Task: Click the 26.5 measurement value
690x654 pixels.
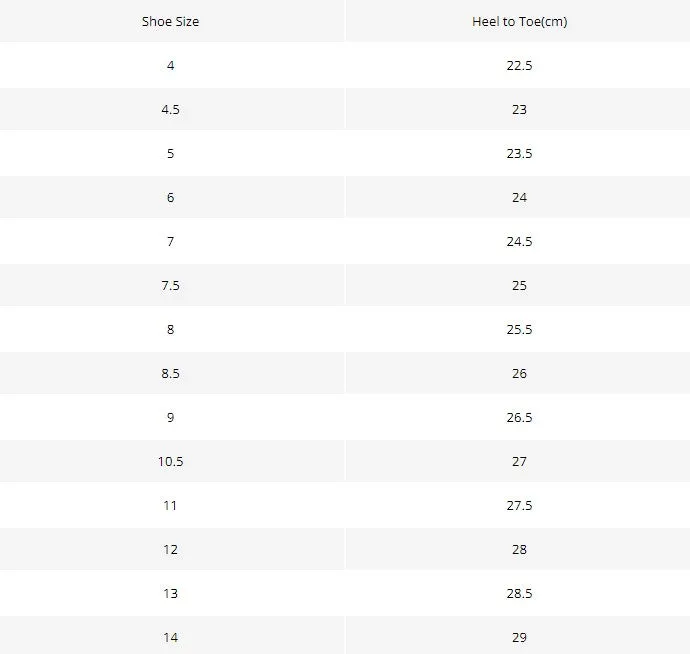Action: [x=519, y=418]
